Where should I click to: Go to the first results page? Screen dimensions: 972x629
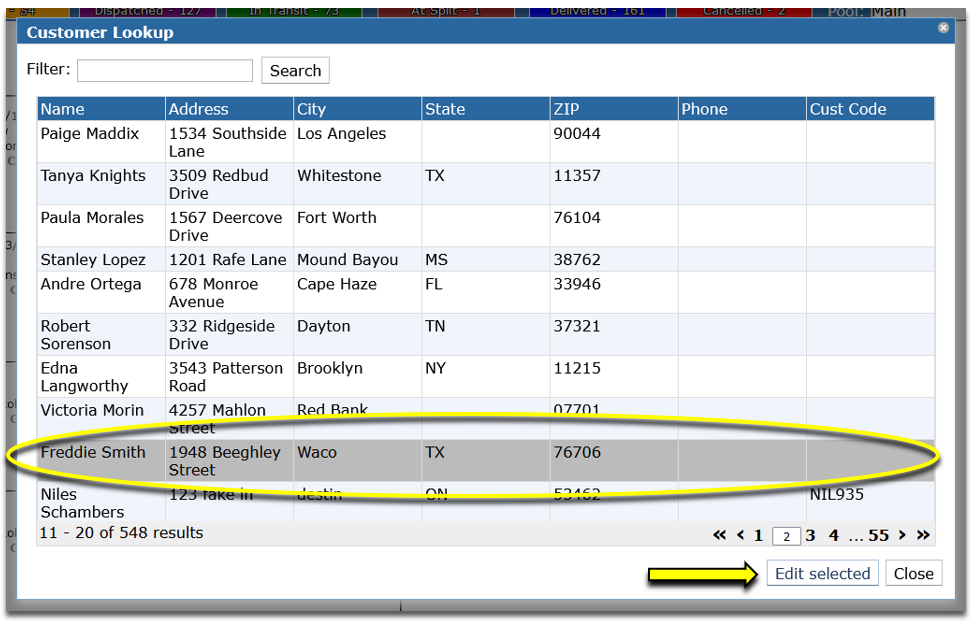719,535
